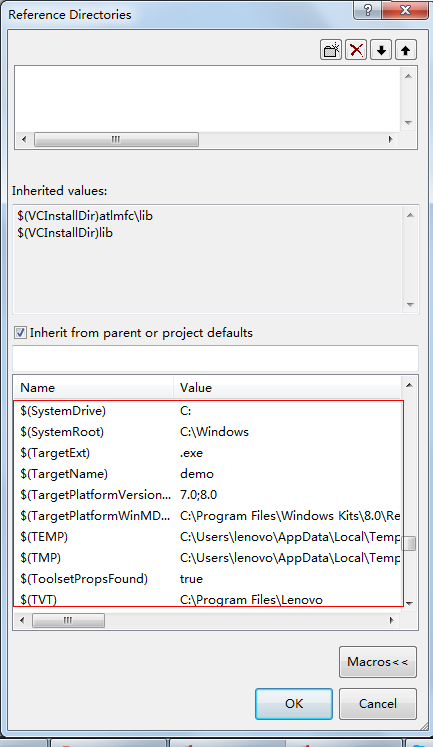Click up arrow of inherited values scrollbar
This screenshot has width=433, height=747.
(410, 215)
